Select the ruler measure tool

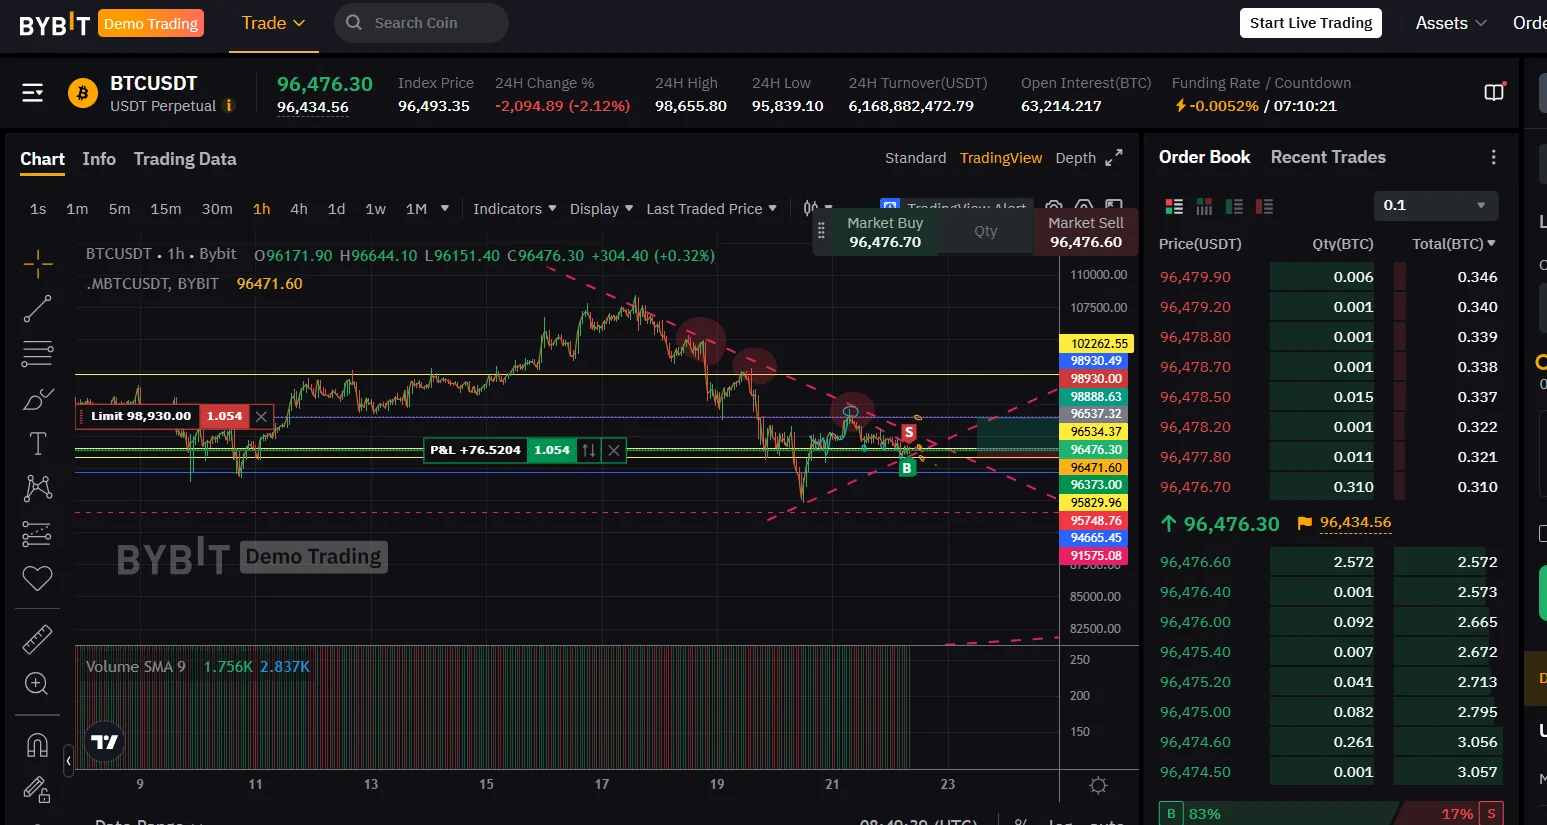pos(38,639)
